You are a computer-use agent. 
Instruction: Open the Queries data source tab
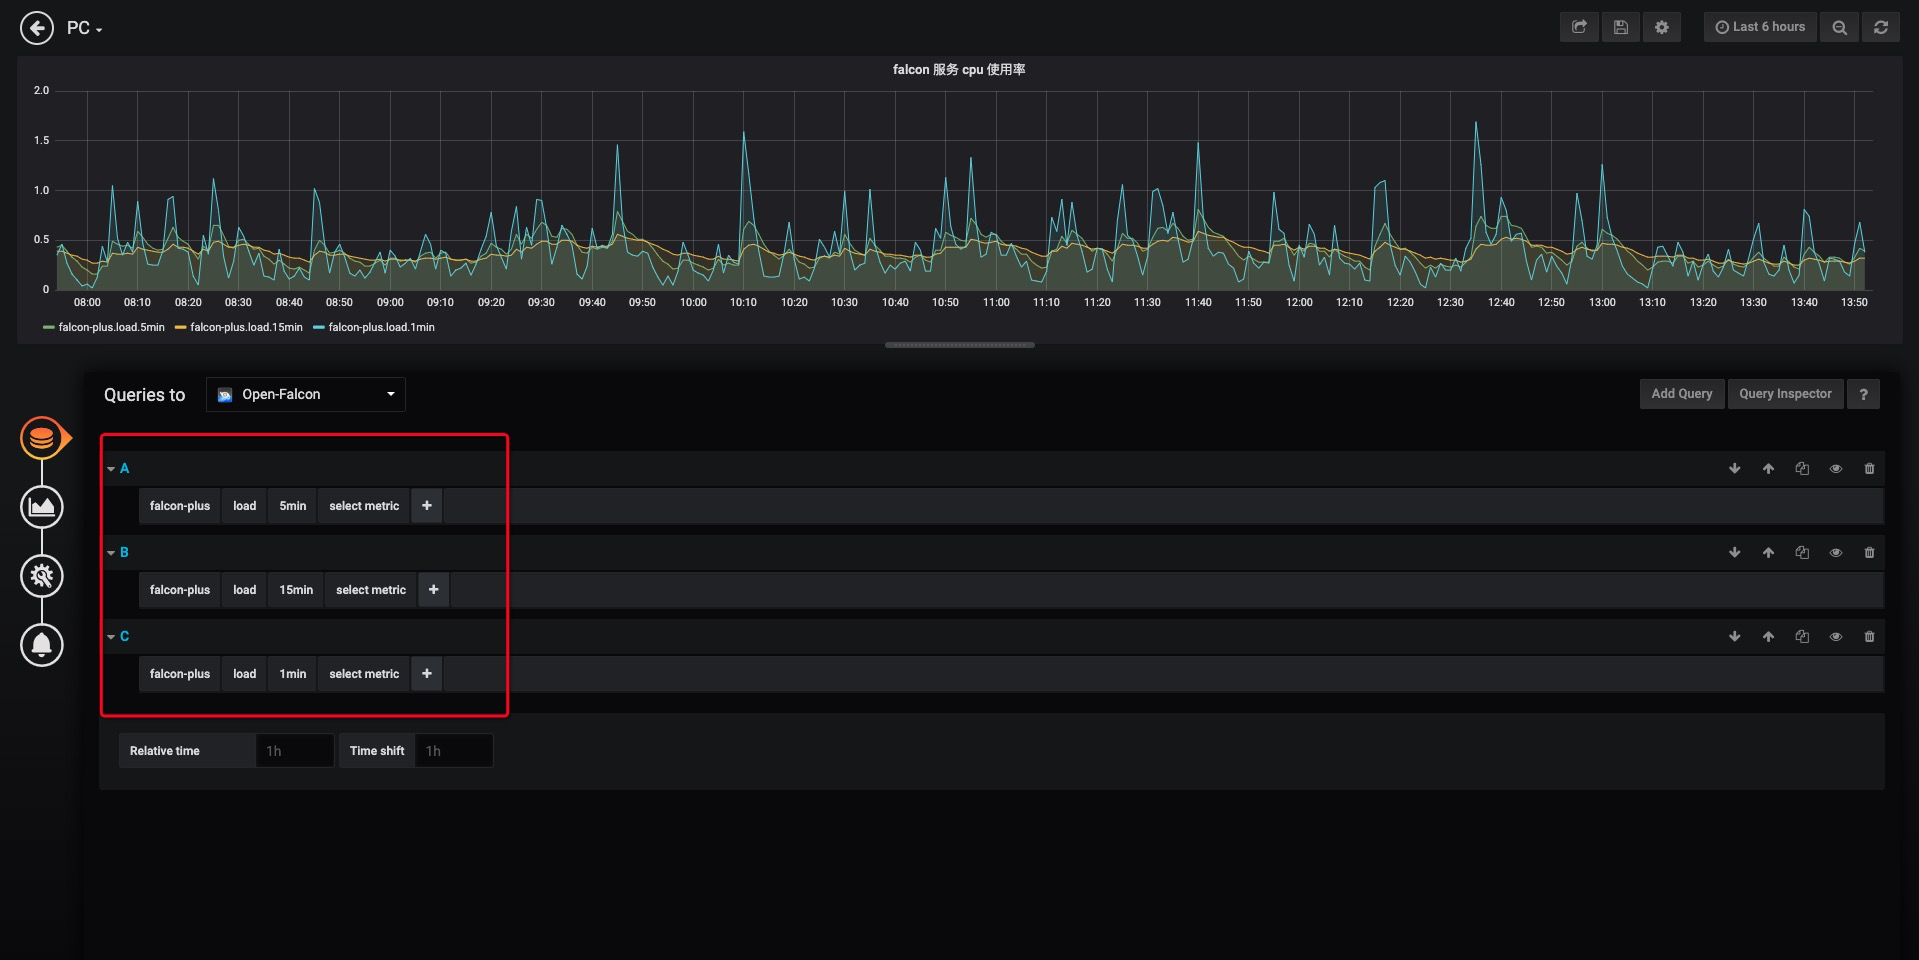pos(42,438)
